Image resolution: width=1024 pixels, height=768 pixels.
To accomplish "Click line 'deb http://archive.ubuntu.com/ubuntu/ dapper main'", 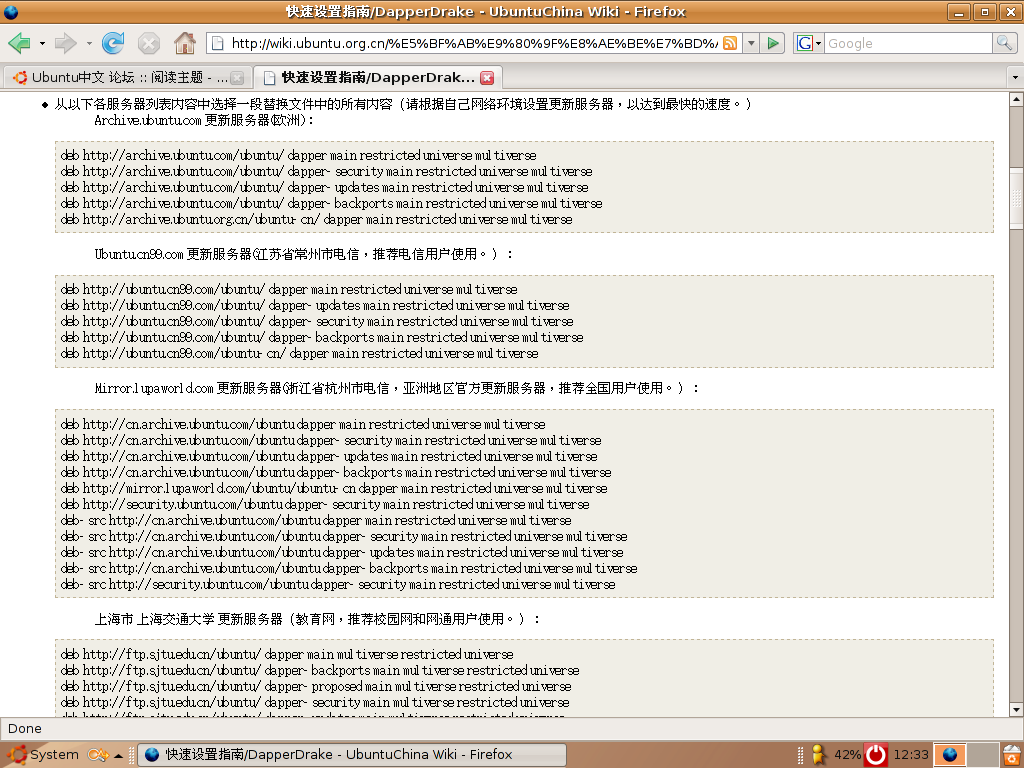I will coord(298,155).
